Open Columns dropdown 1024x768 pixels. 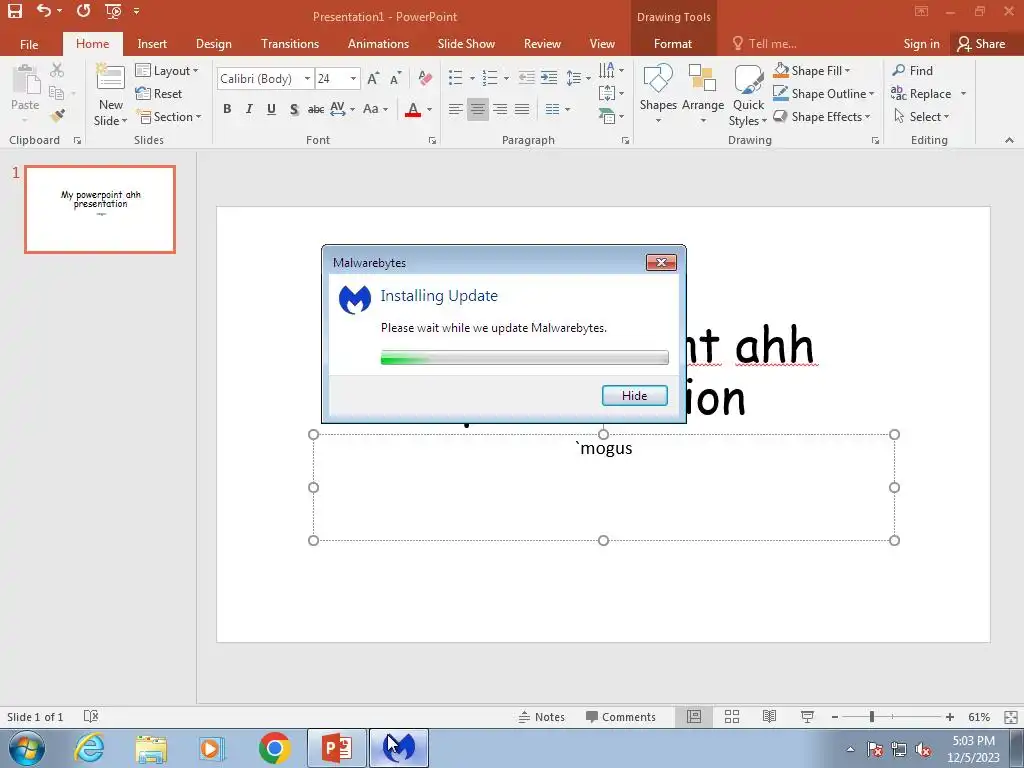[x=558, y=109]
